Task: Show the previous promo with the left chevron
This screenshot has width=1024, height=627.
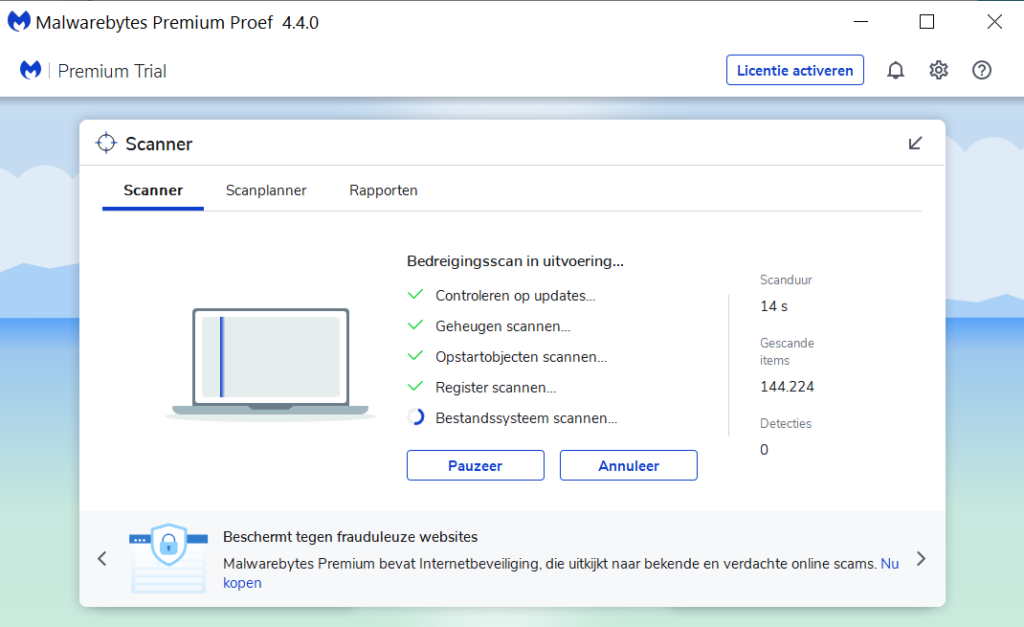Action: pos(102,558)
